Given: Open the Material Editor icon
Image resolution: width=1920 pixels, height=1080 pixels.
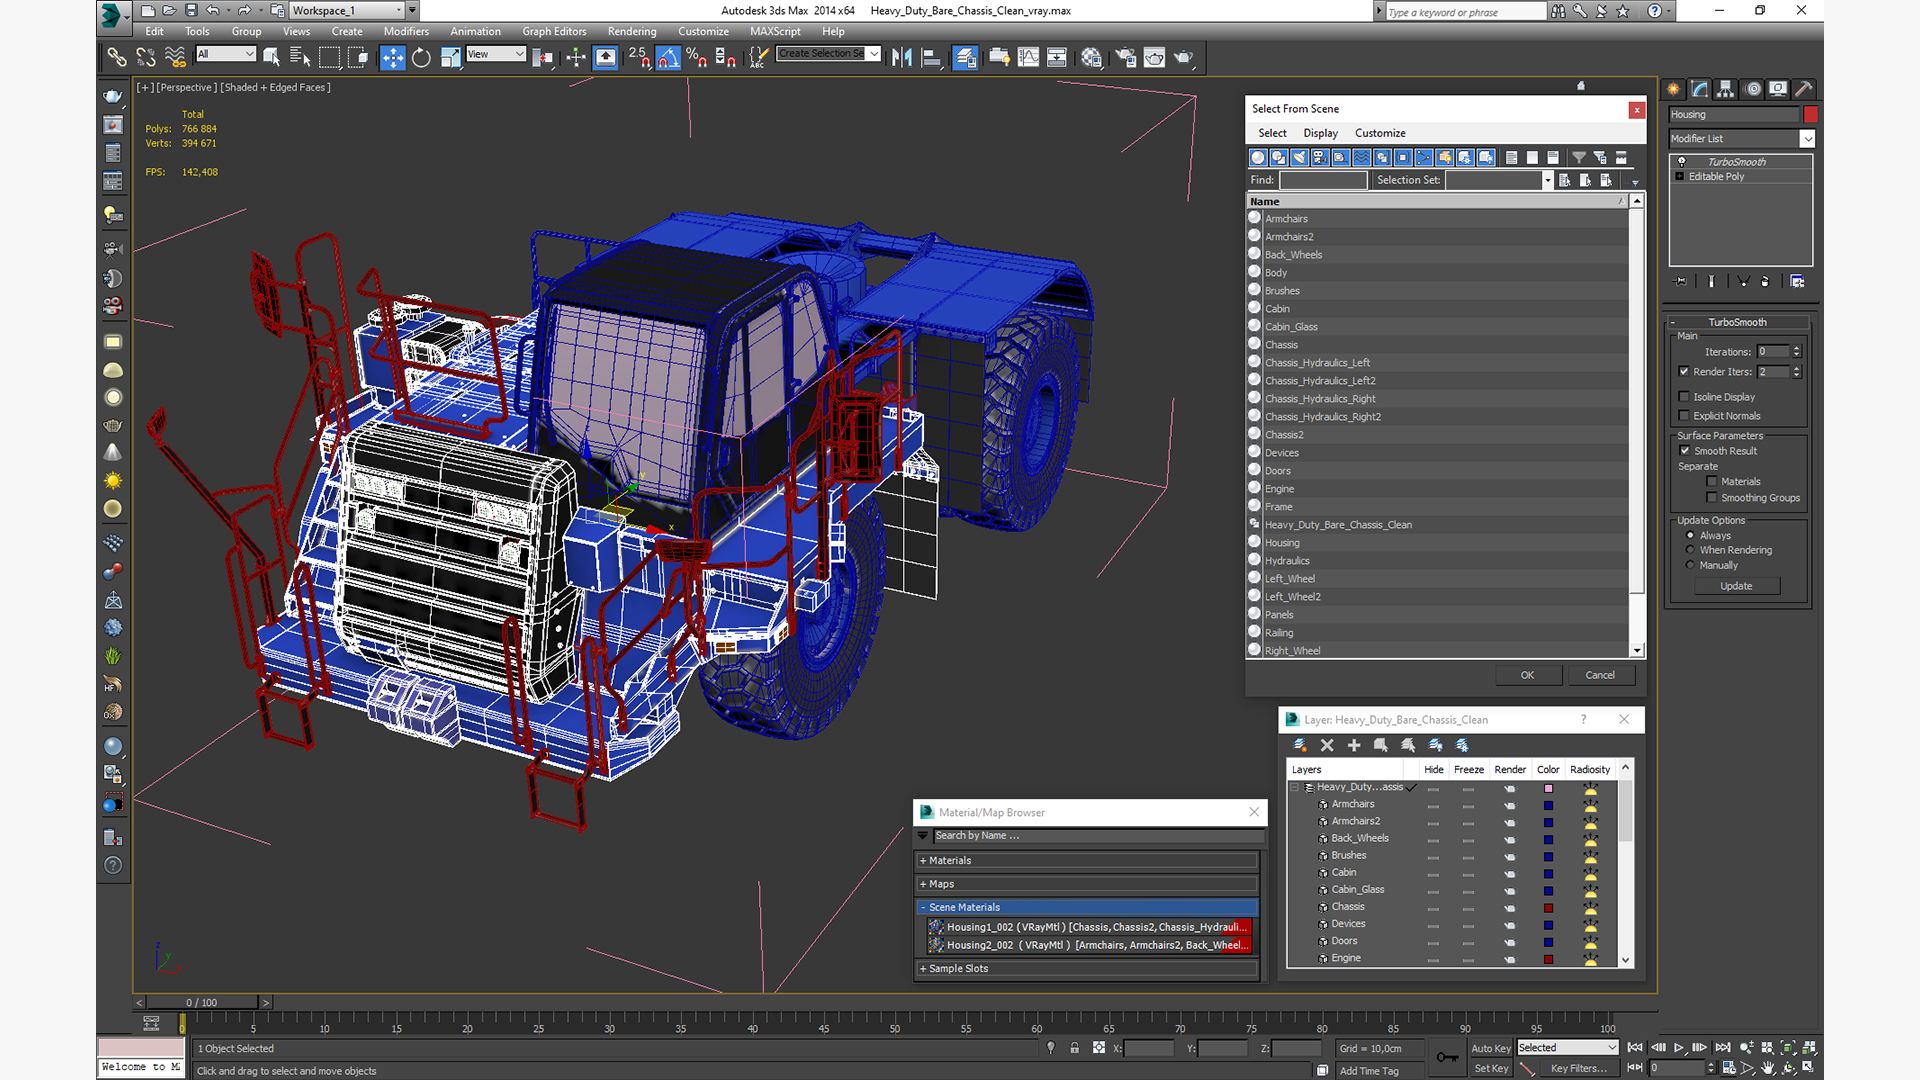Looking at the screenshot, I should click(x=1091, y=58).
